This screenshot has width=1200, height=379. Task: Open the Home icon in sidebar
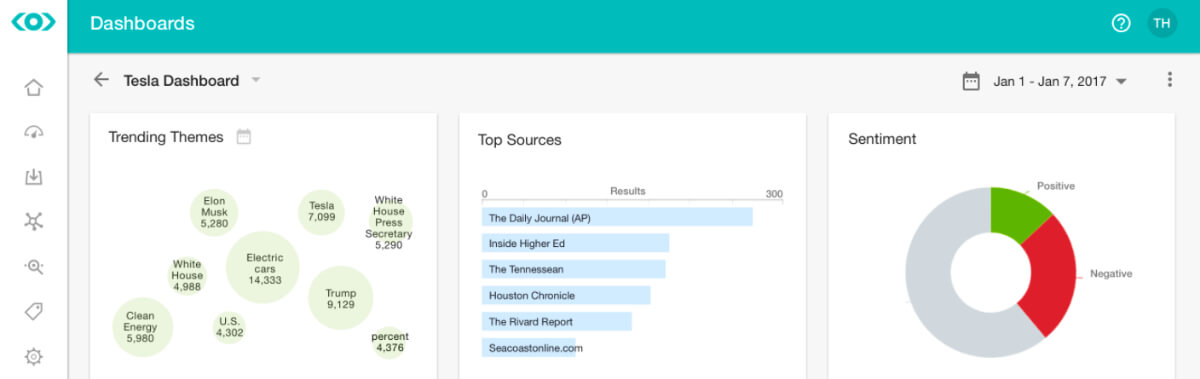click(33, 88)
